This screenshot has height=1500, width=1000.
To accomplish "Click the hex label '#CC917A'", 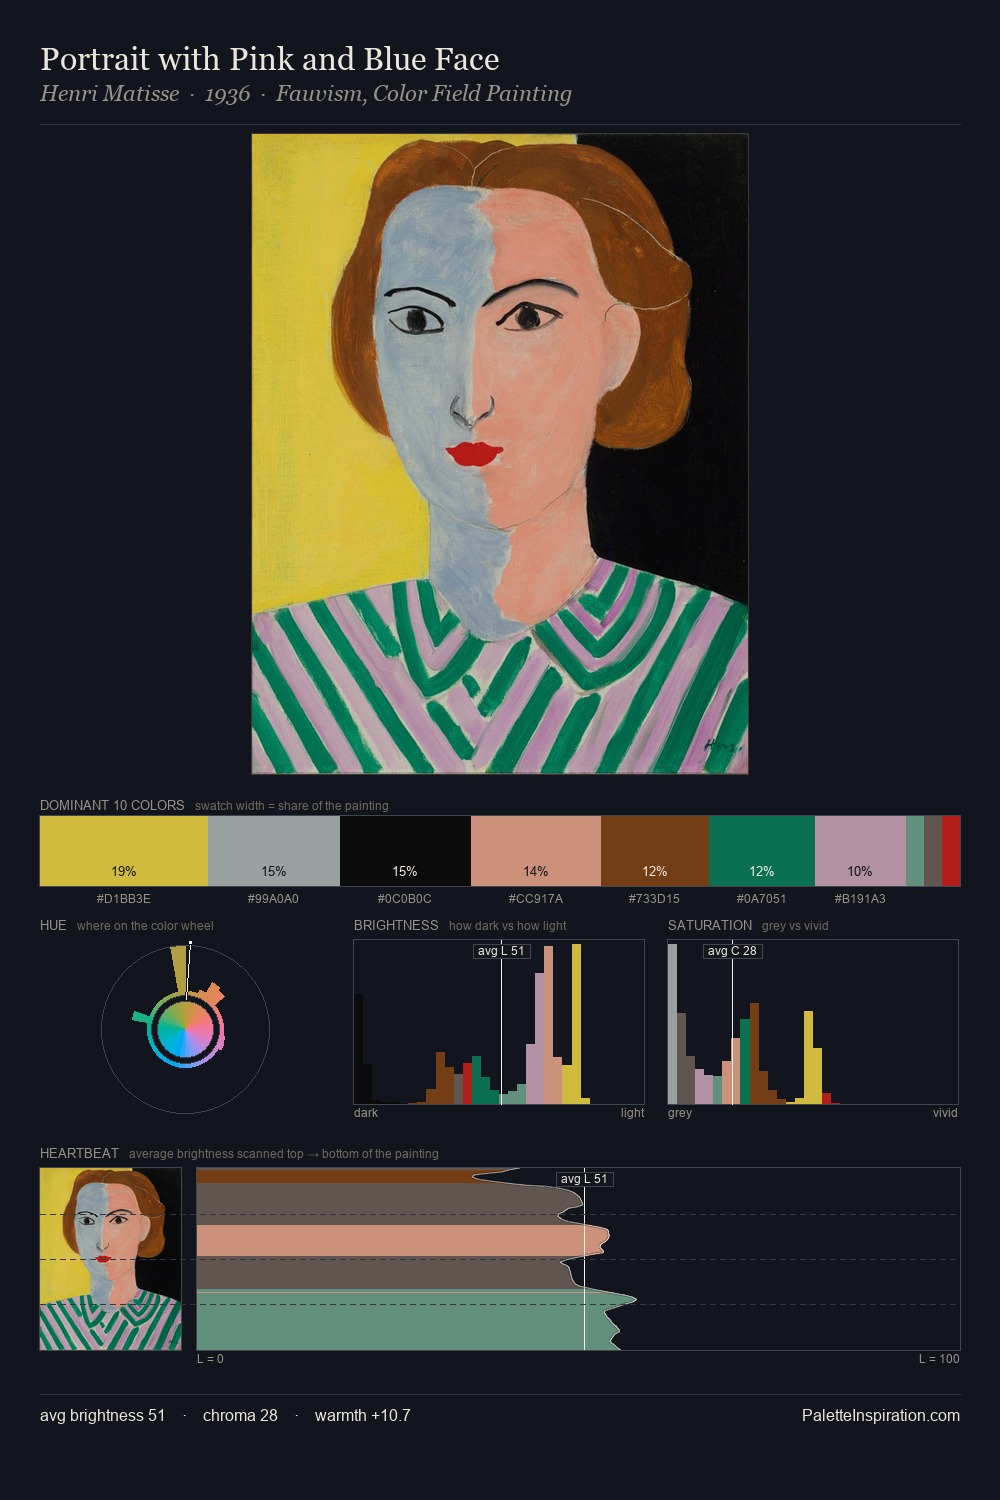I will point(536,899).
